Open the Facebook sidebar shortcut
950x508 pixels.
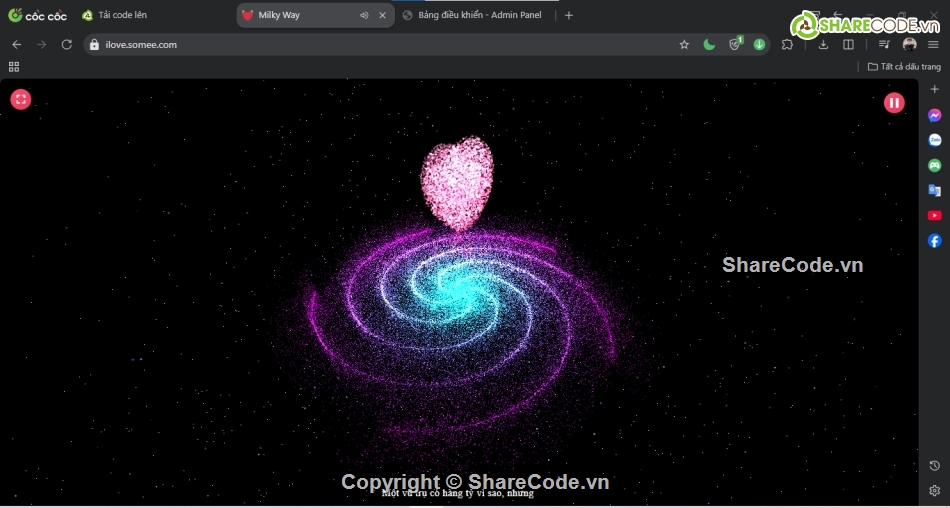point(934,241)
